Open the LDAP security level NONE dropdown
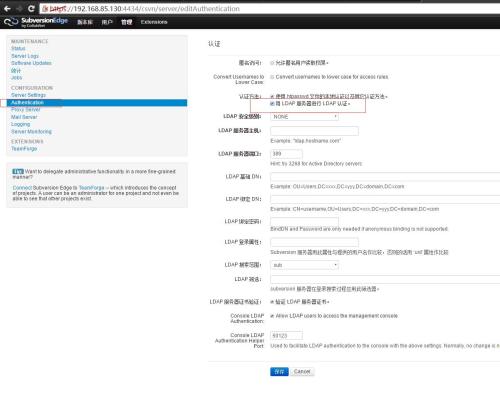The image size is (500, 394). coord(304,117)
